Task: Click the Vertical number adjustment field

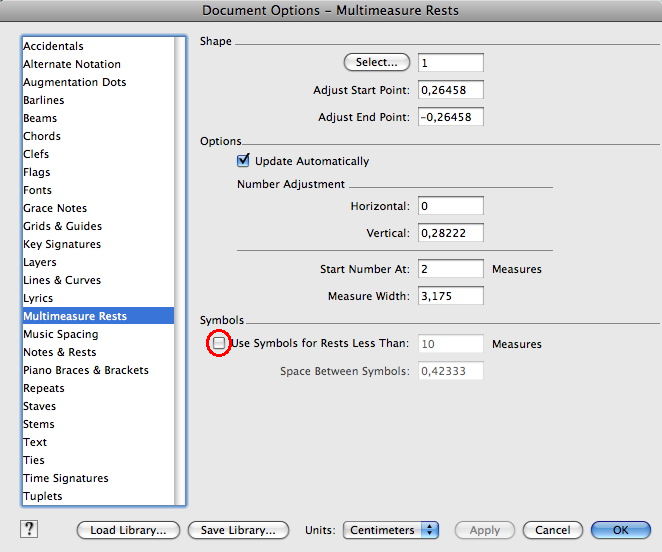Action: click(450, 233)
